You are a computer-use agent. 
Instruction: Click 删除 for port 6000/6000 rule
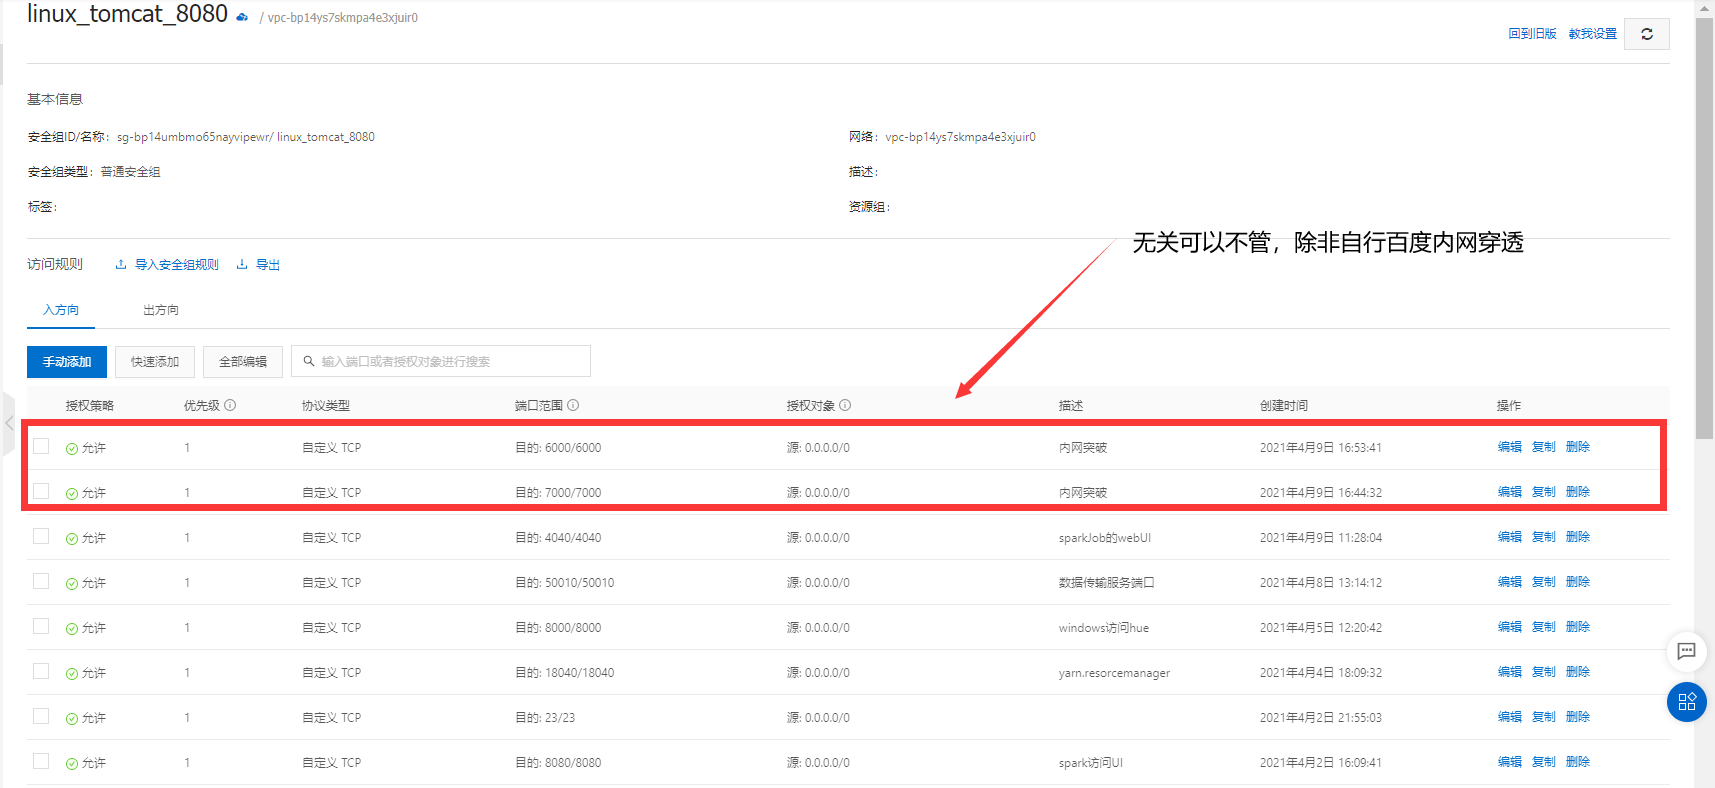coord(1578,447)
